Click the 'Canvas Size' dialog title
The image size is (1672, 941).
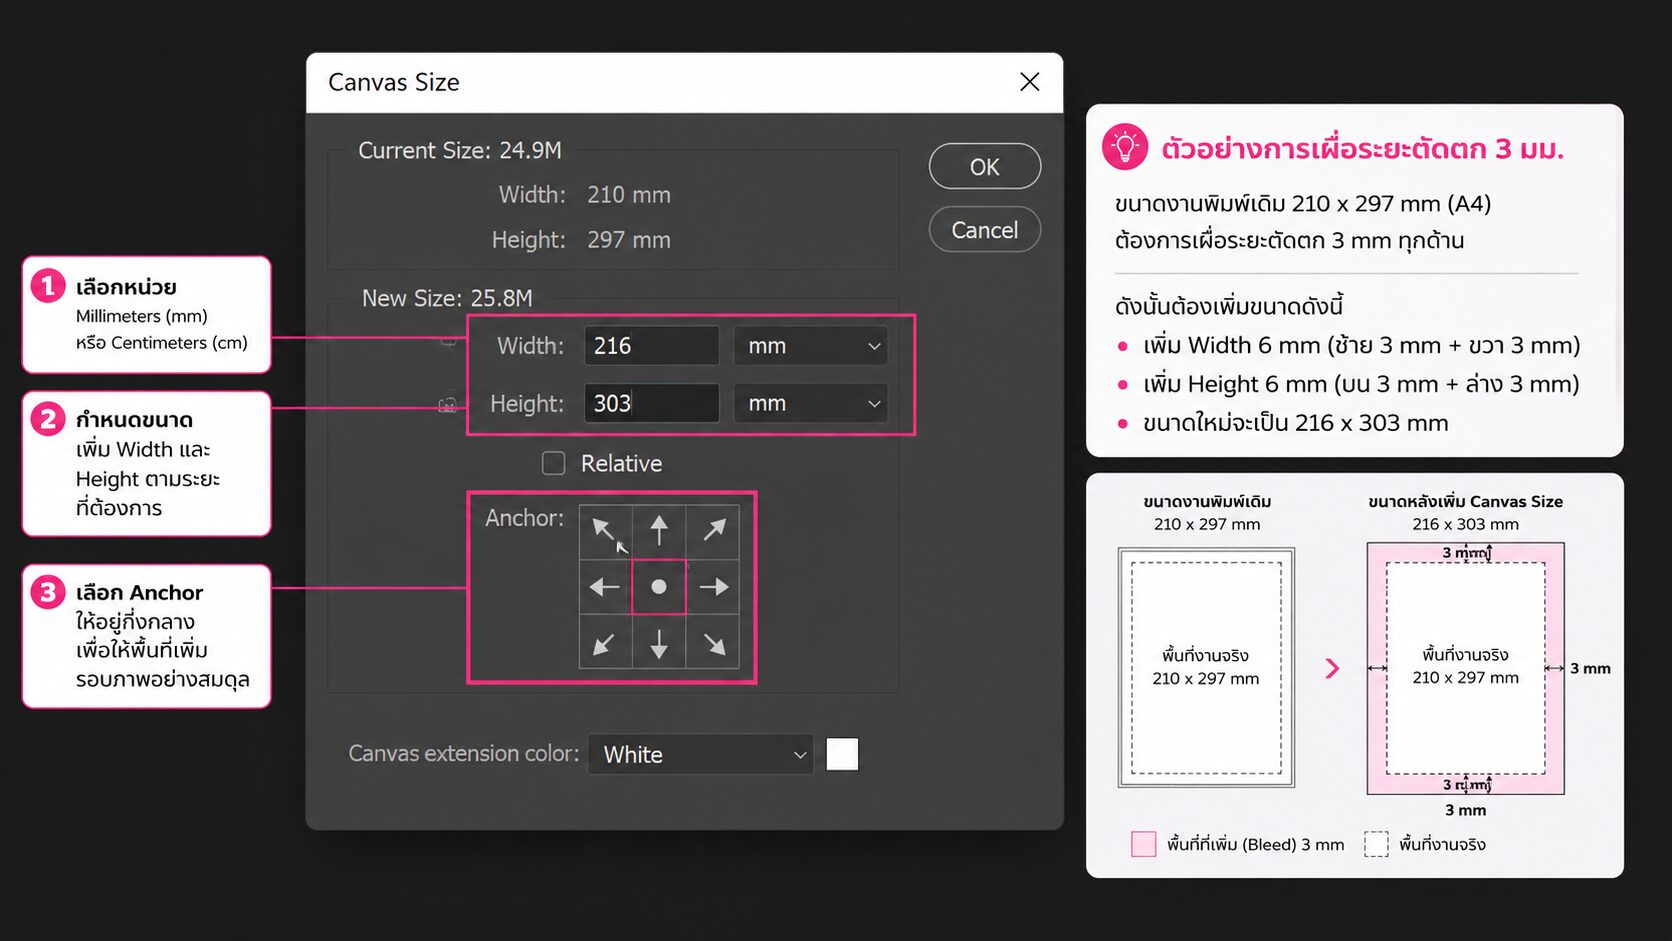pos(394,82)
